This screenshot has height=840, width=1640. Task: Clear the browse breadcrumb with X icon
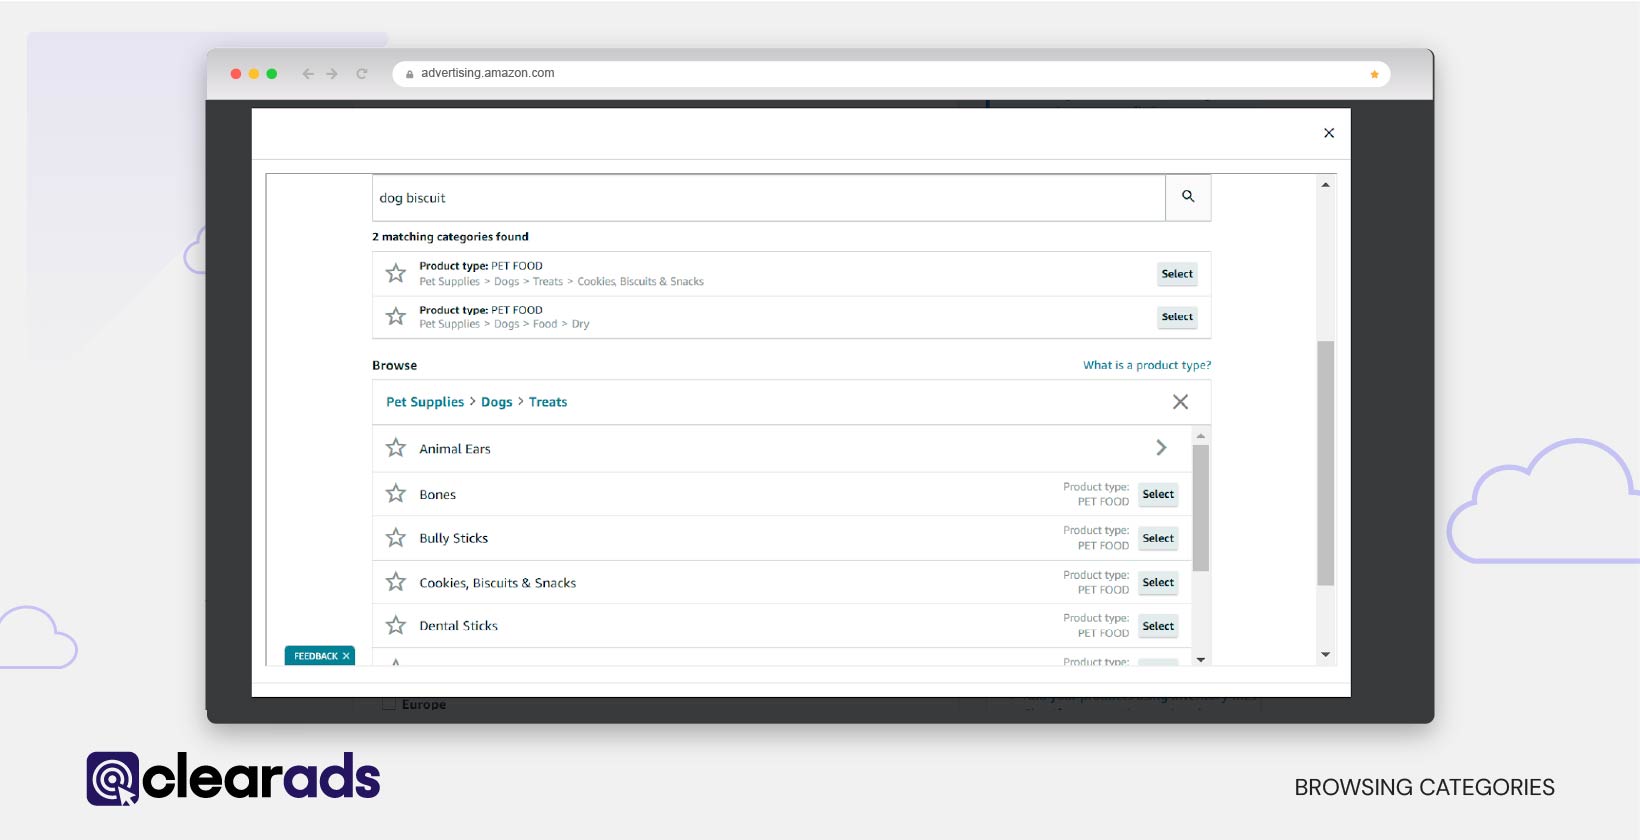click(x=1180, y=402)
